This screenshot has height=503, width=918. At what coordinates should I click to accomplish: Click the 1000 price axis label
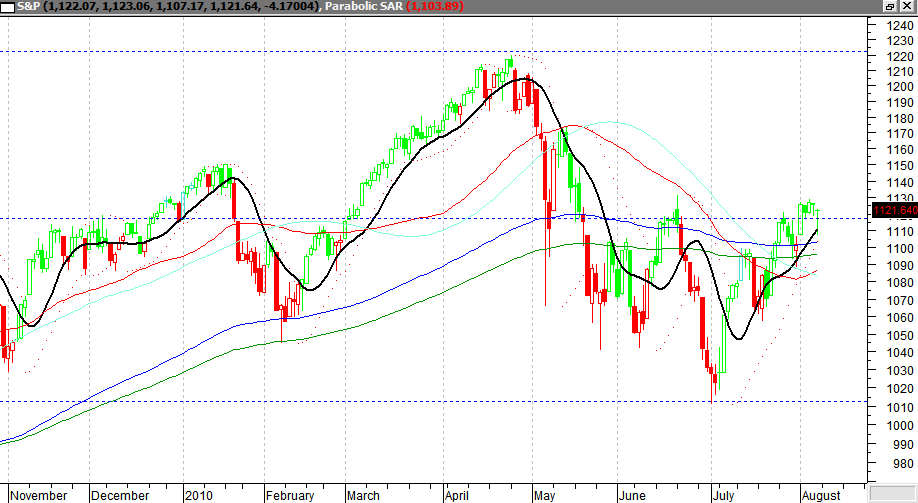[900, 426]
